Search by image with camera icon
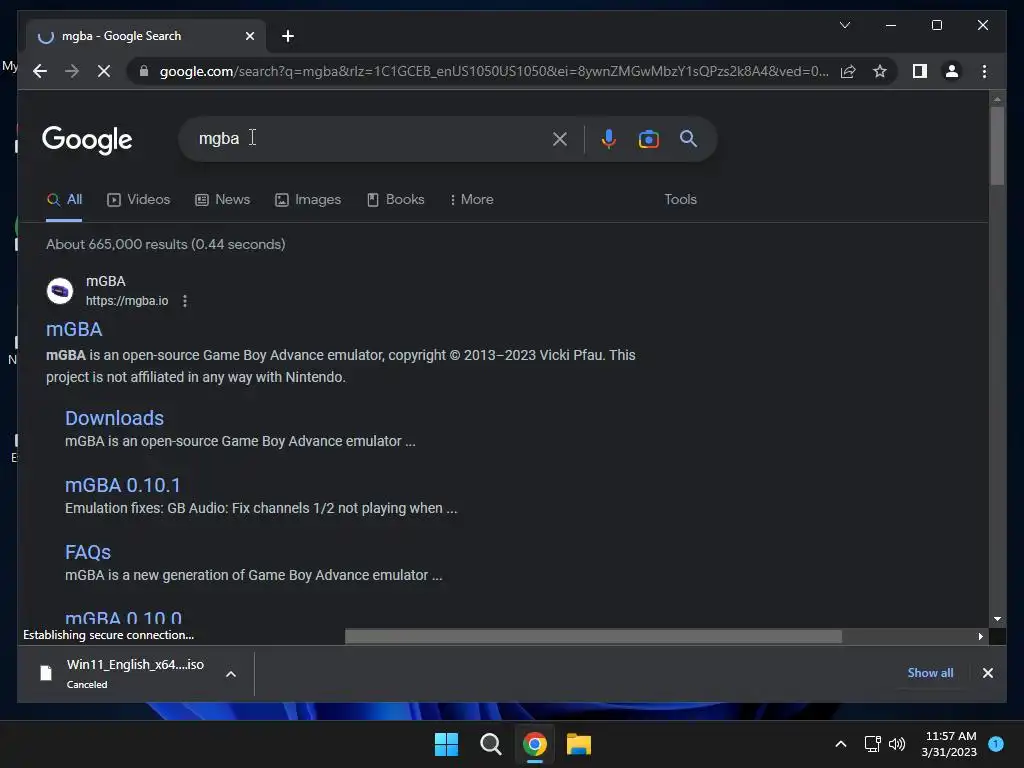This screenshot has height=768, width=1024. point(648,138)
